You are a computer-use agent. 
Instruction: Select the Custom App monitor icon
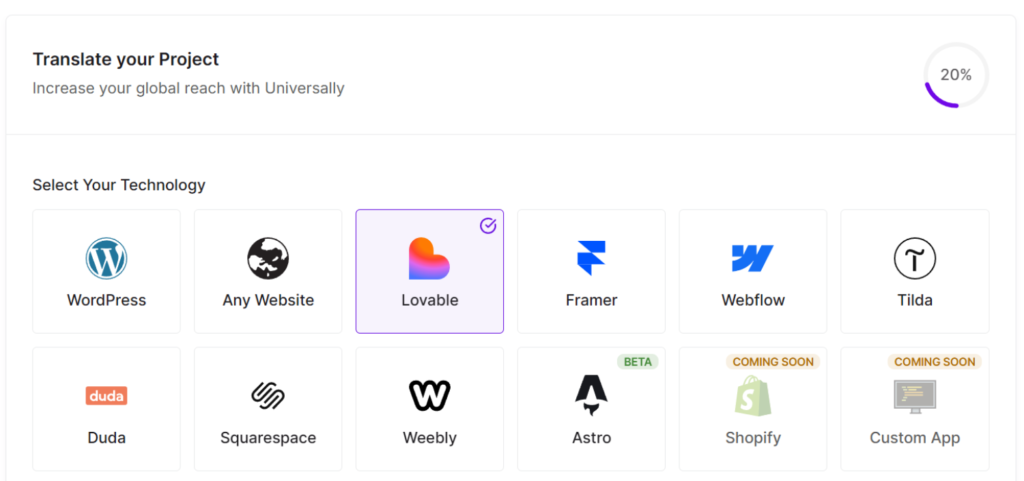(x=914, y=396)
